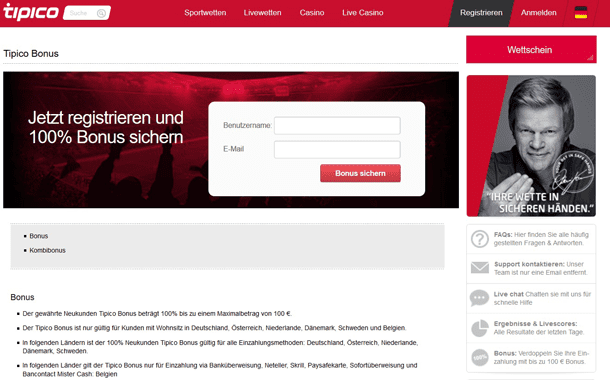The image size is (610, 380).
Task: Open Support kontaktieren link
Action: pyautogui.click(x=531, y=268)
